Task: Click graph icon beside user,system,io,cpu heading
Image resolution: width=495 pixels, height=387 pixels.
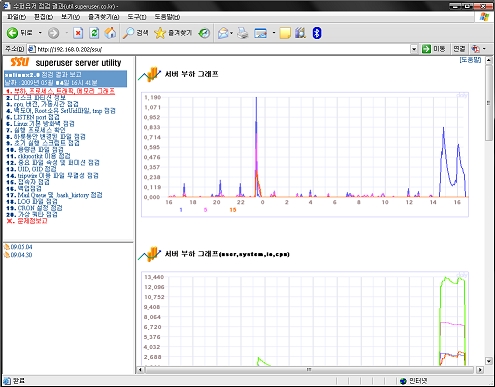Action: click(x=150, y=254)
